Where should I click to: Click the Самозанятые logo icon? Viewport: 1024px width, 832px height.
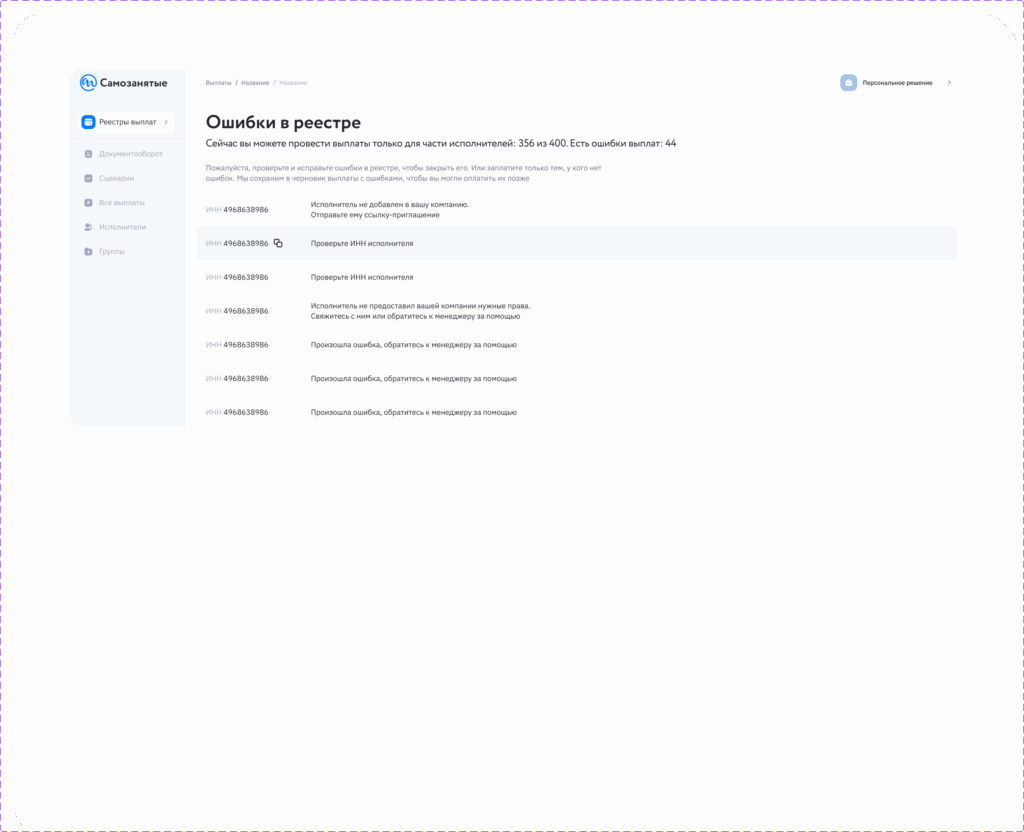pyautogui.click(x=88, y=83)
